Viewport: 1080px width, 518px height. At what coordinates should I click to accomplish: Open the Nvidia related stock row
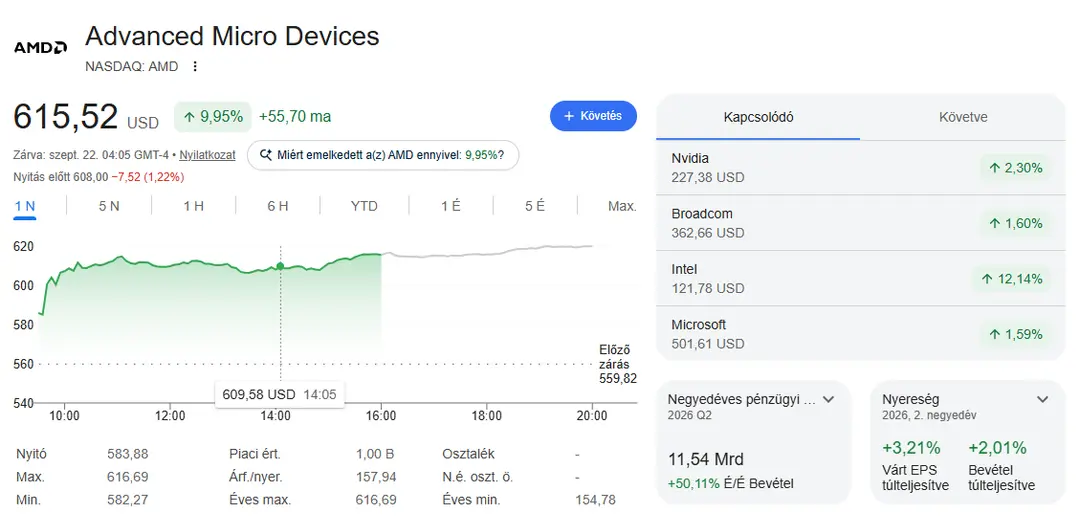[860, 167]
